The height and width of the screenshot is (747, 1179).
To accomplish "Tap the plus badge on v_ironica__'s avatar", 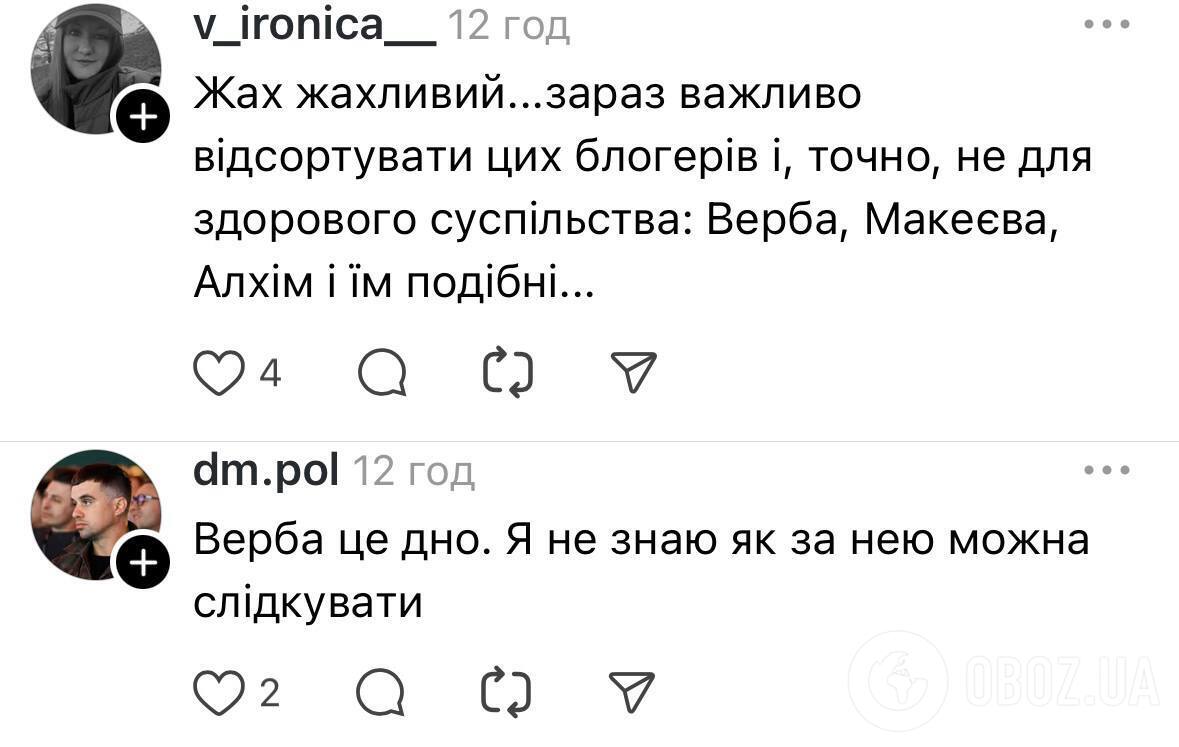I will click(x=143, y=117).
